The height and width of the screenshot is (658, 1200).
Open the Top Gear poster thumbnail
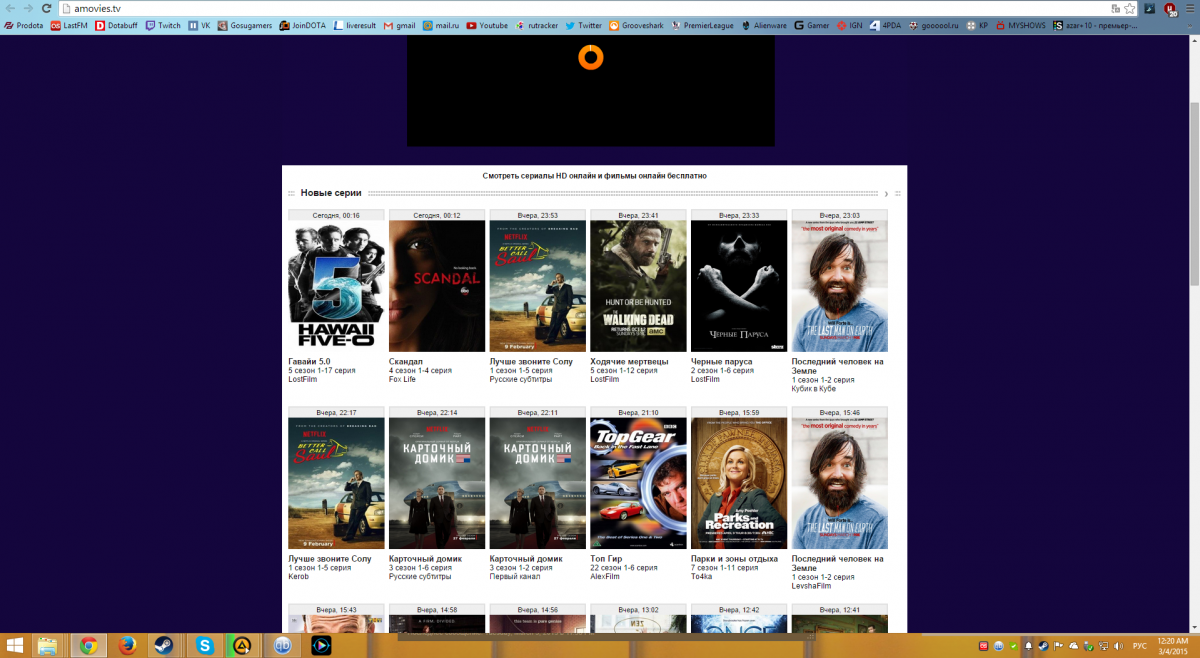(639, 483)
